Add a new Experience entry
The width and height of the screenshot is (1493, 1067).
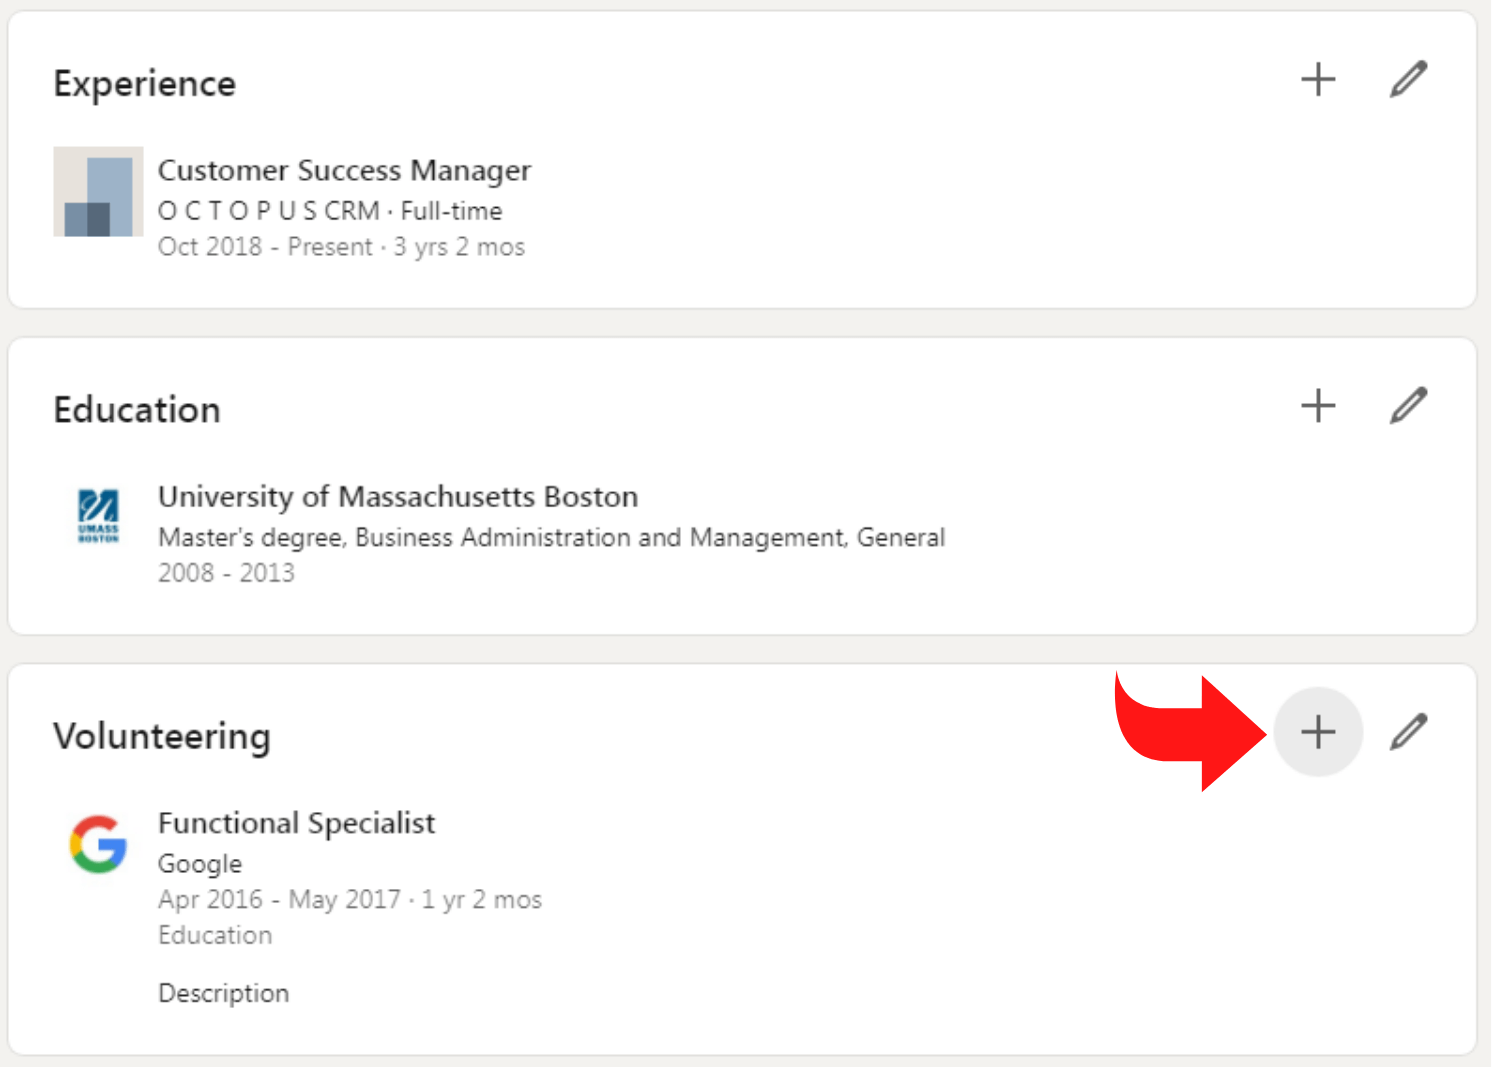pyautogui.click(x=1318, y=80)
